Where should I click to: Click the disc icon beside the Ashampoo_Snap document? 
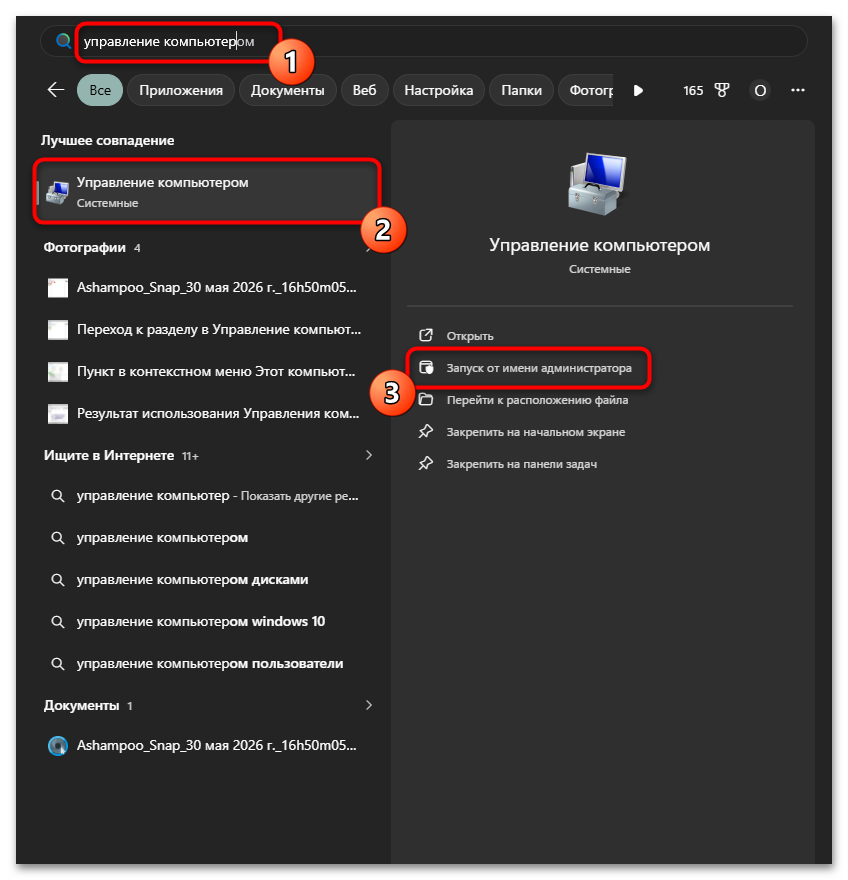(x=58, y=746)
